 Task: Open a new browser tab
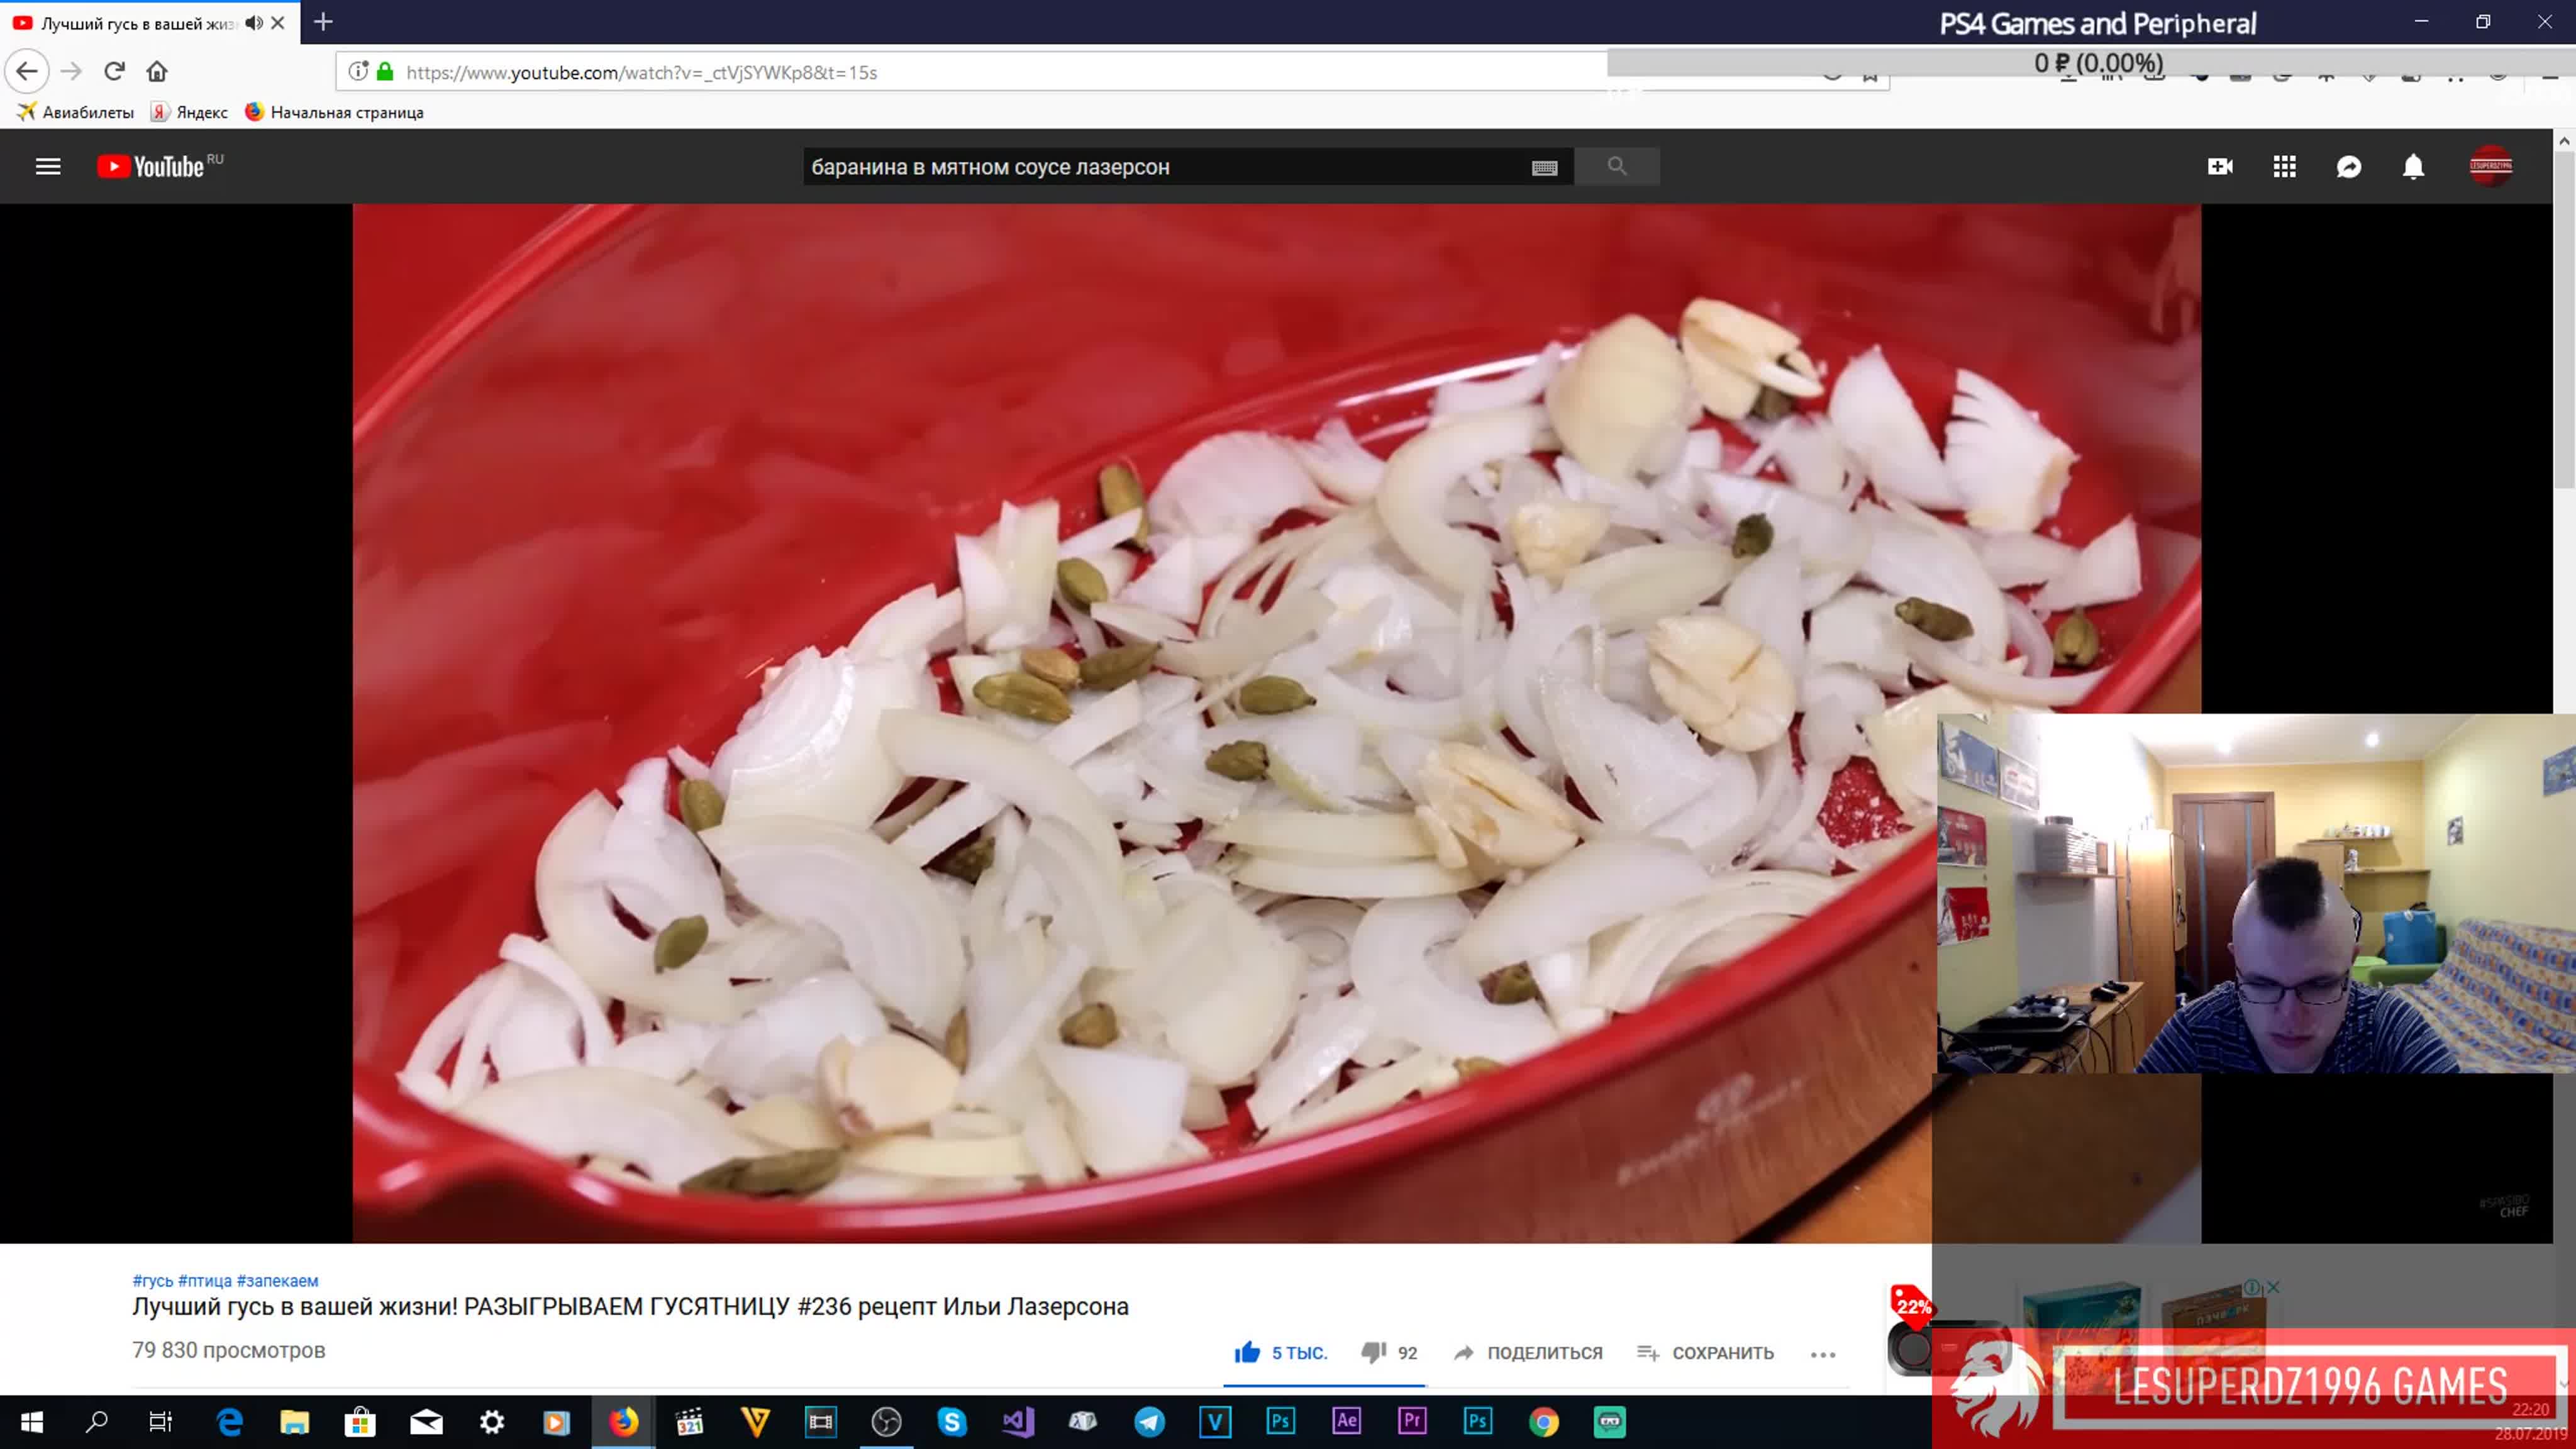tap(323, 22)
